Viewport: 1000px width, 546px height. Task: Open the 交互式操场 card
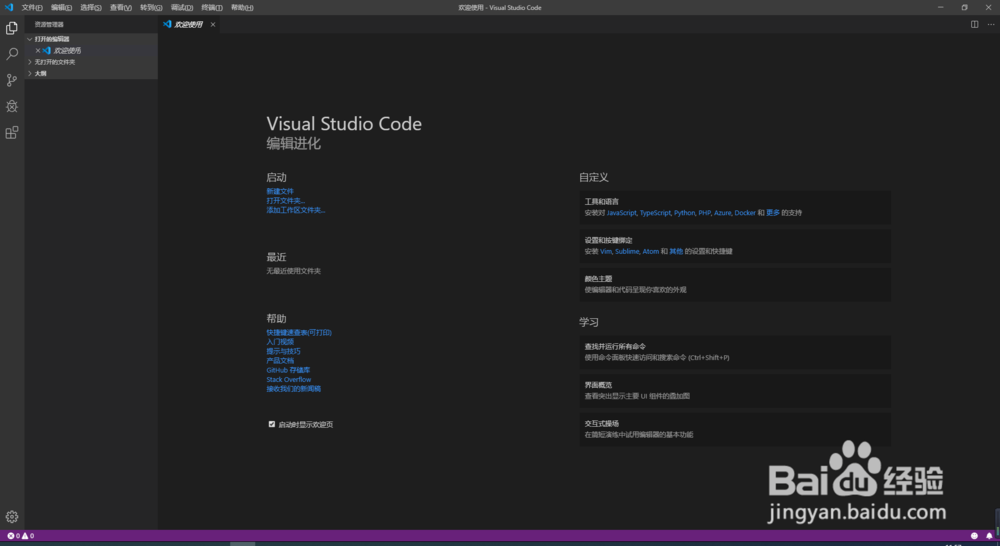(735, 429)
